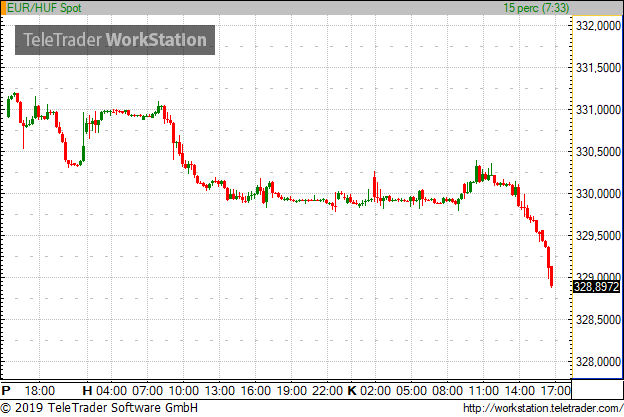Click the 11:00 time axis label

[x=484, y=391]
